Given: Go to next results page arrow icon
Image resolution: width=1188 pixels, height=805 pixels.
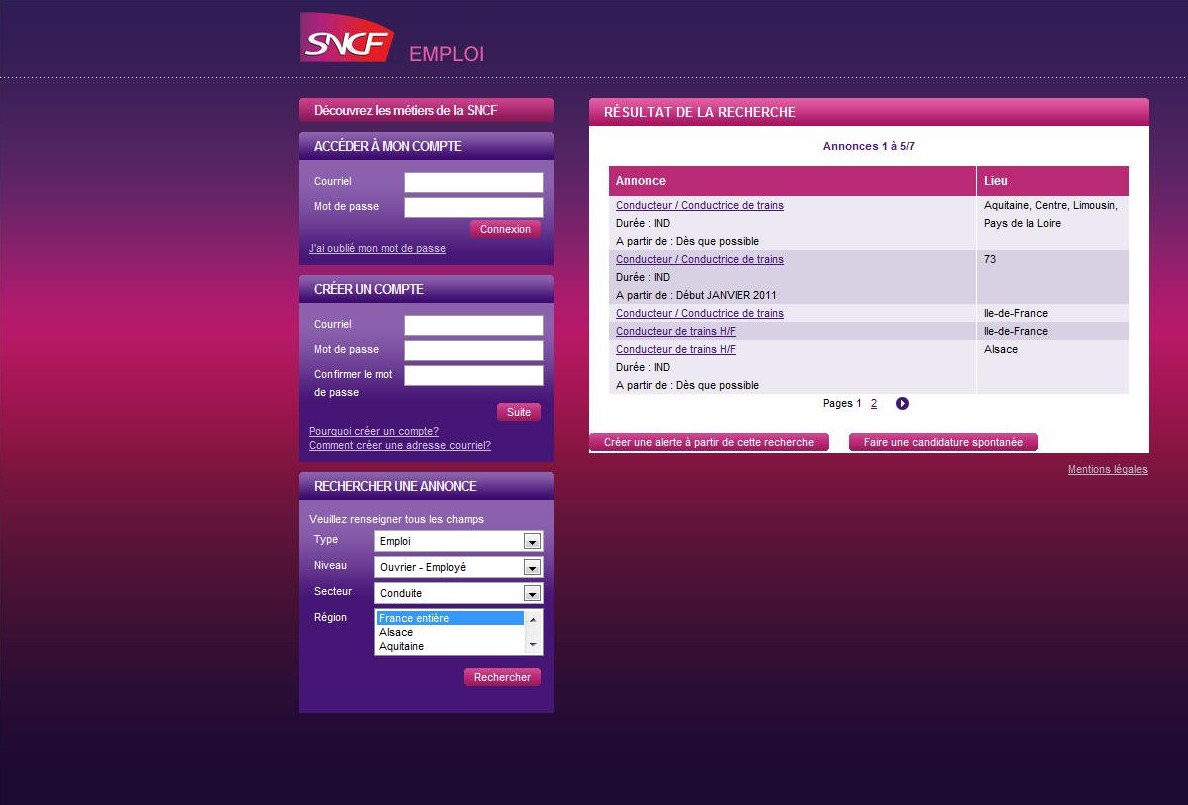Looking at the screenshot, I should [x=902, y=403].
